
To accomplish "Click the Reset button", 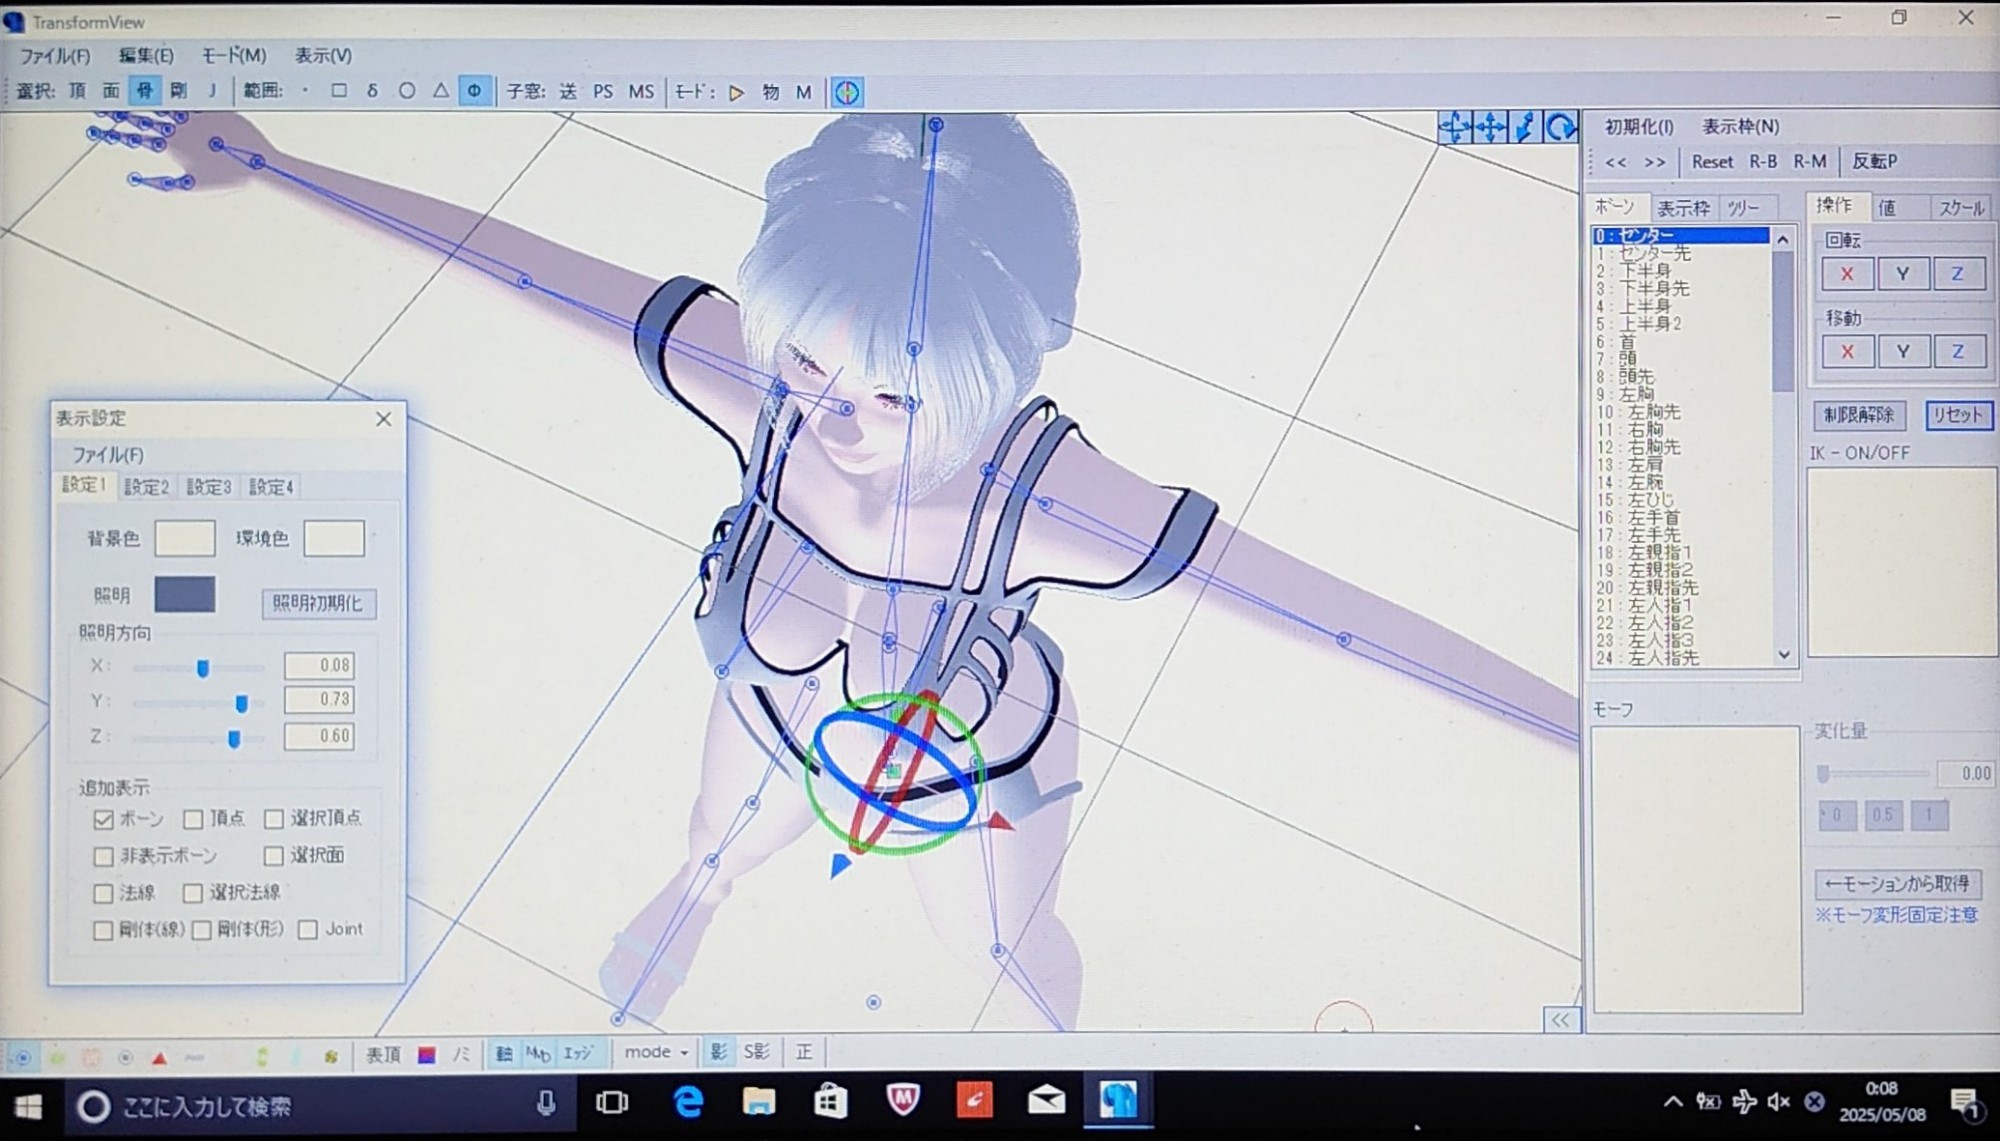I will point(1712,161).
